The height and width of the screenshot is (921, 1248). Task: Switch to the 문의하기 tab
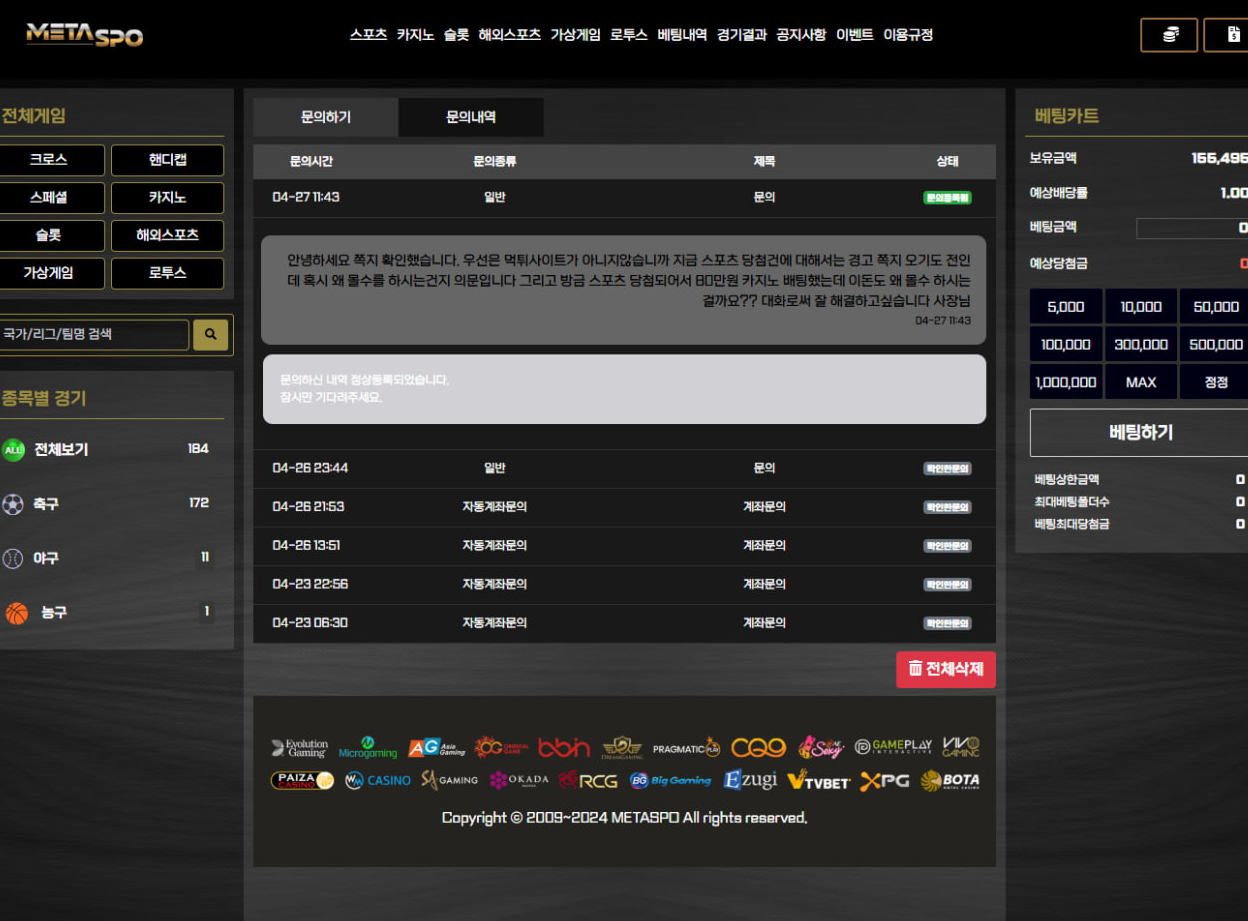pos(326,117)
